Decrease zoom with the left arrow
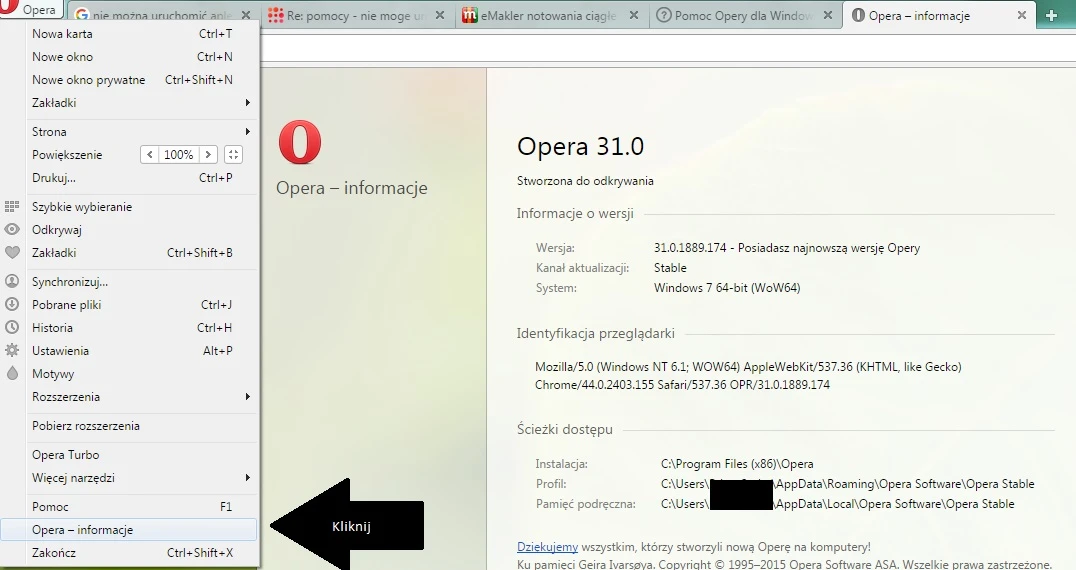Viewport: 1076px width, 570px height. (150, 155)
